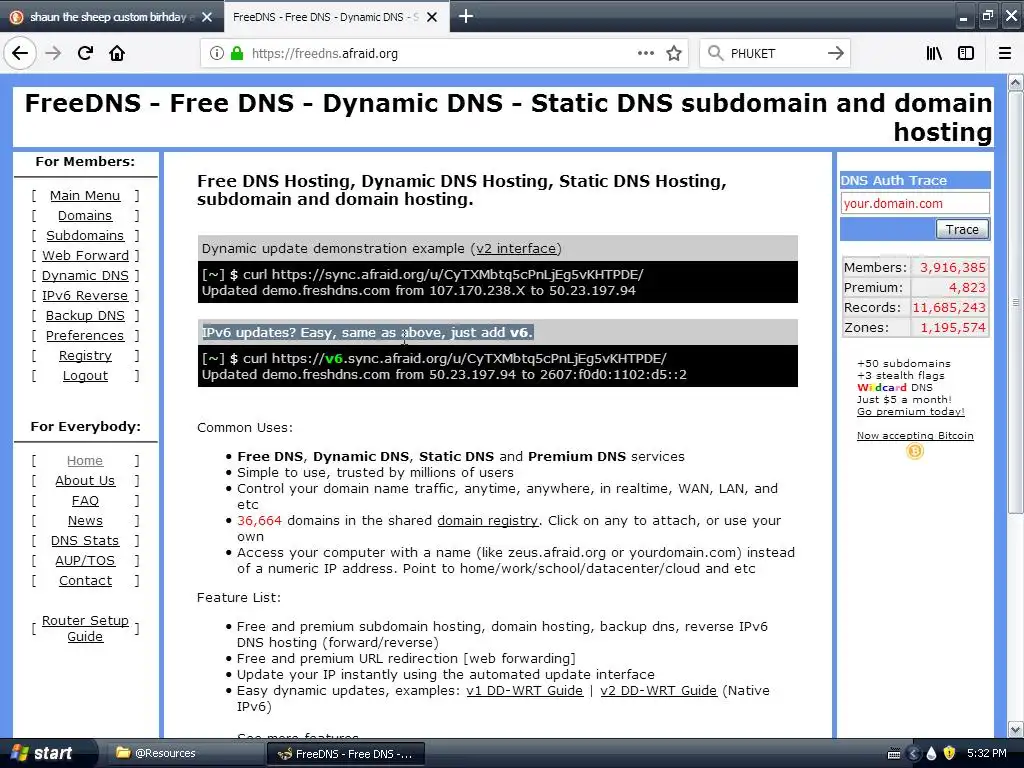Open the Contact link
The width and height of the screenshot is (1024, 768).
tap(85, 581)
